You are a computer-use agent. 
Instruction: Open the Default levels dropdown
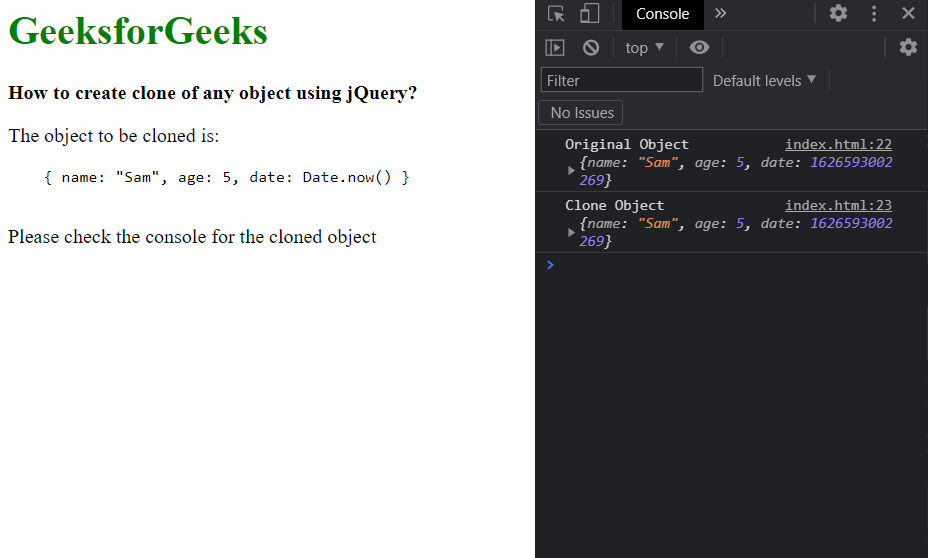click(764, 80)
